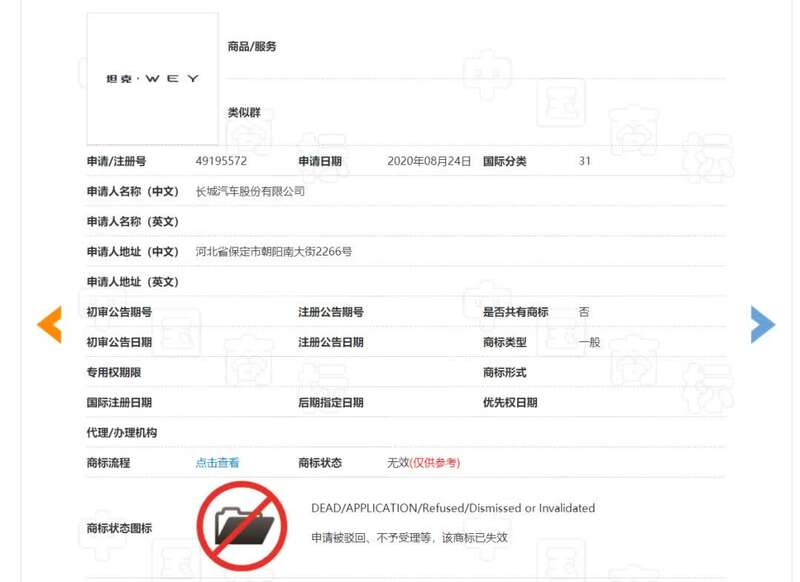Click the international class value 31
Screen dimensions: 800x582
tap(584, 161)
